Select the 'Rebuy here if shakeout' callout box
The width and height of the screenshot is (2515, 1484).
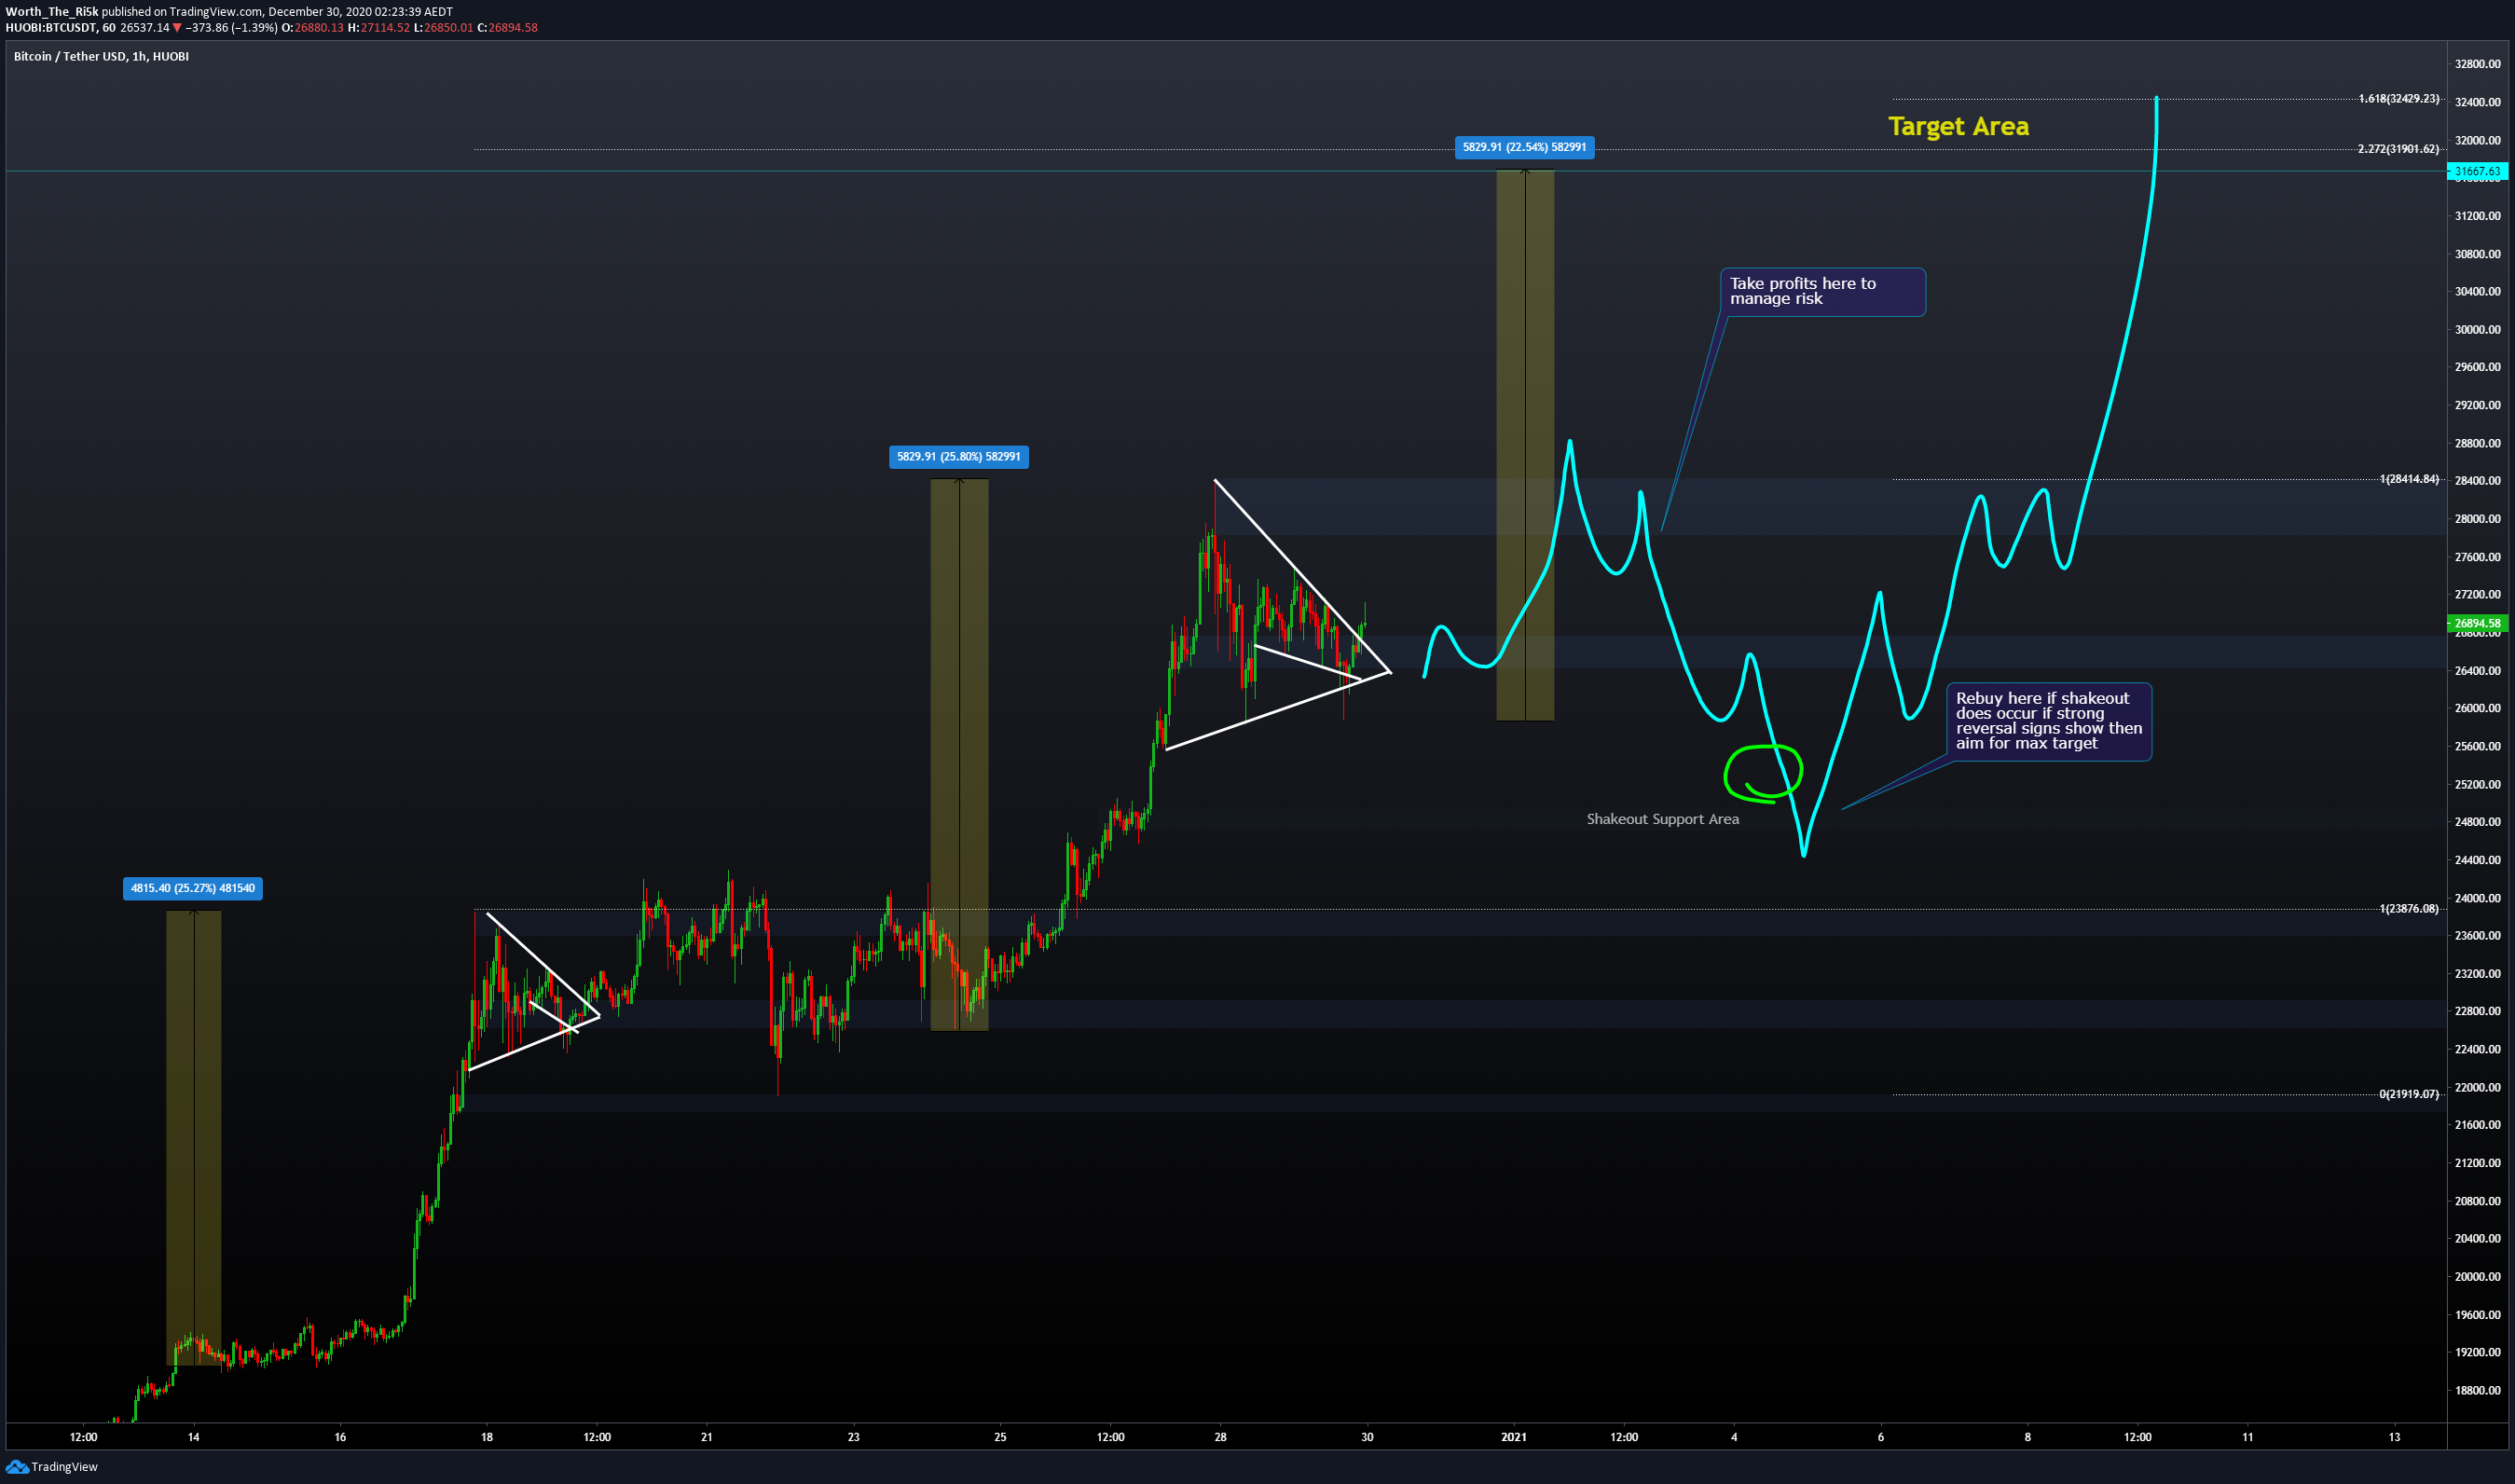[x=2048, y=722]
